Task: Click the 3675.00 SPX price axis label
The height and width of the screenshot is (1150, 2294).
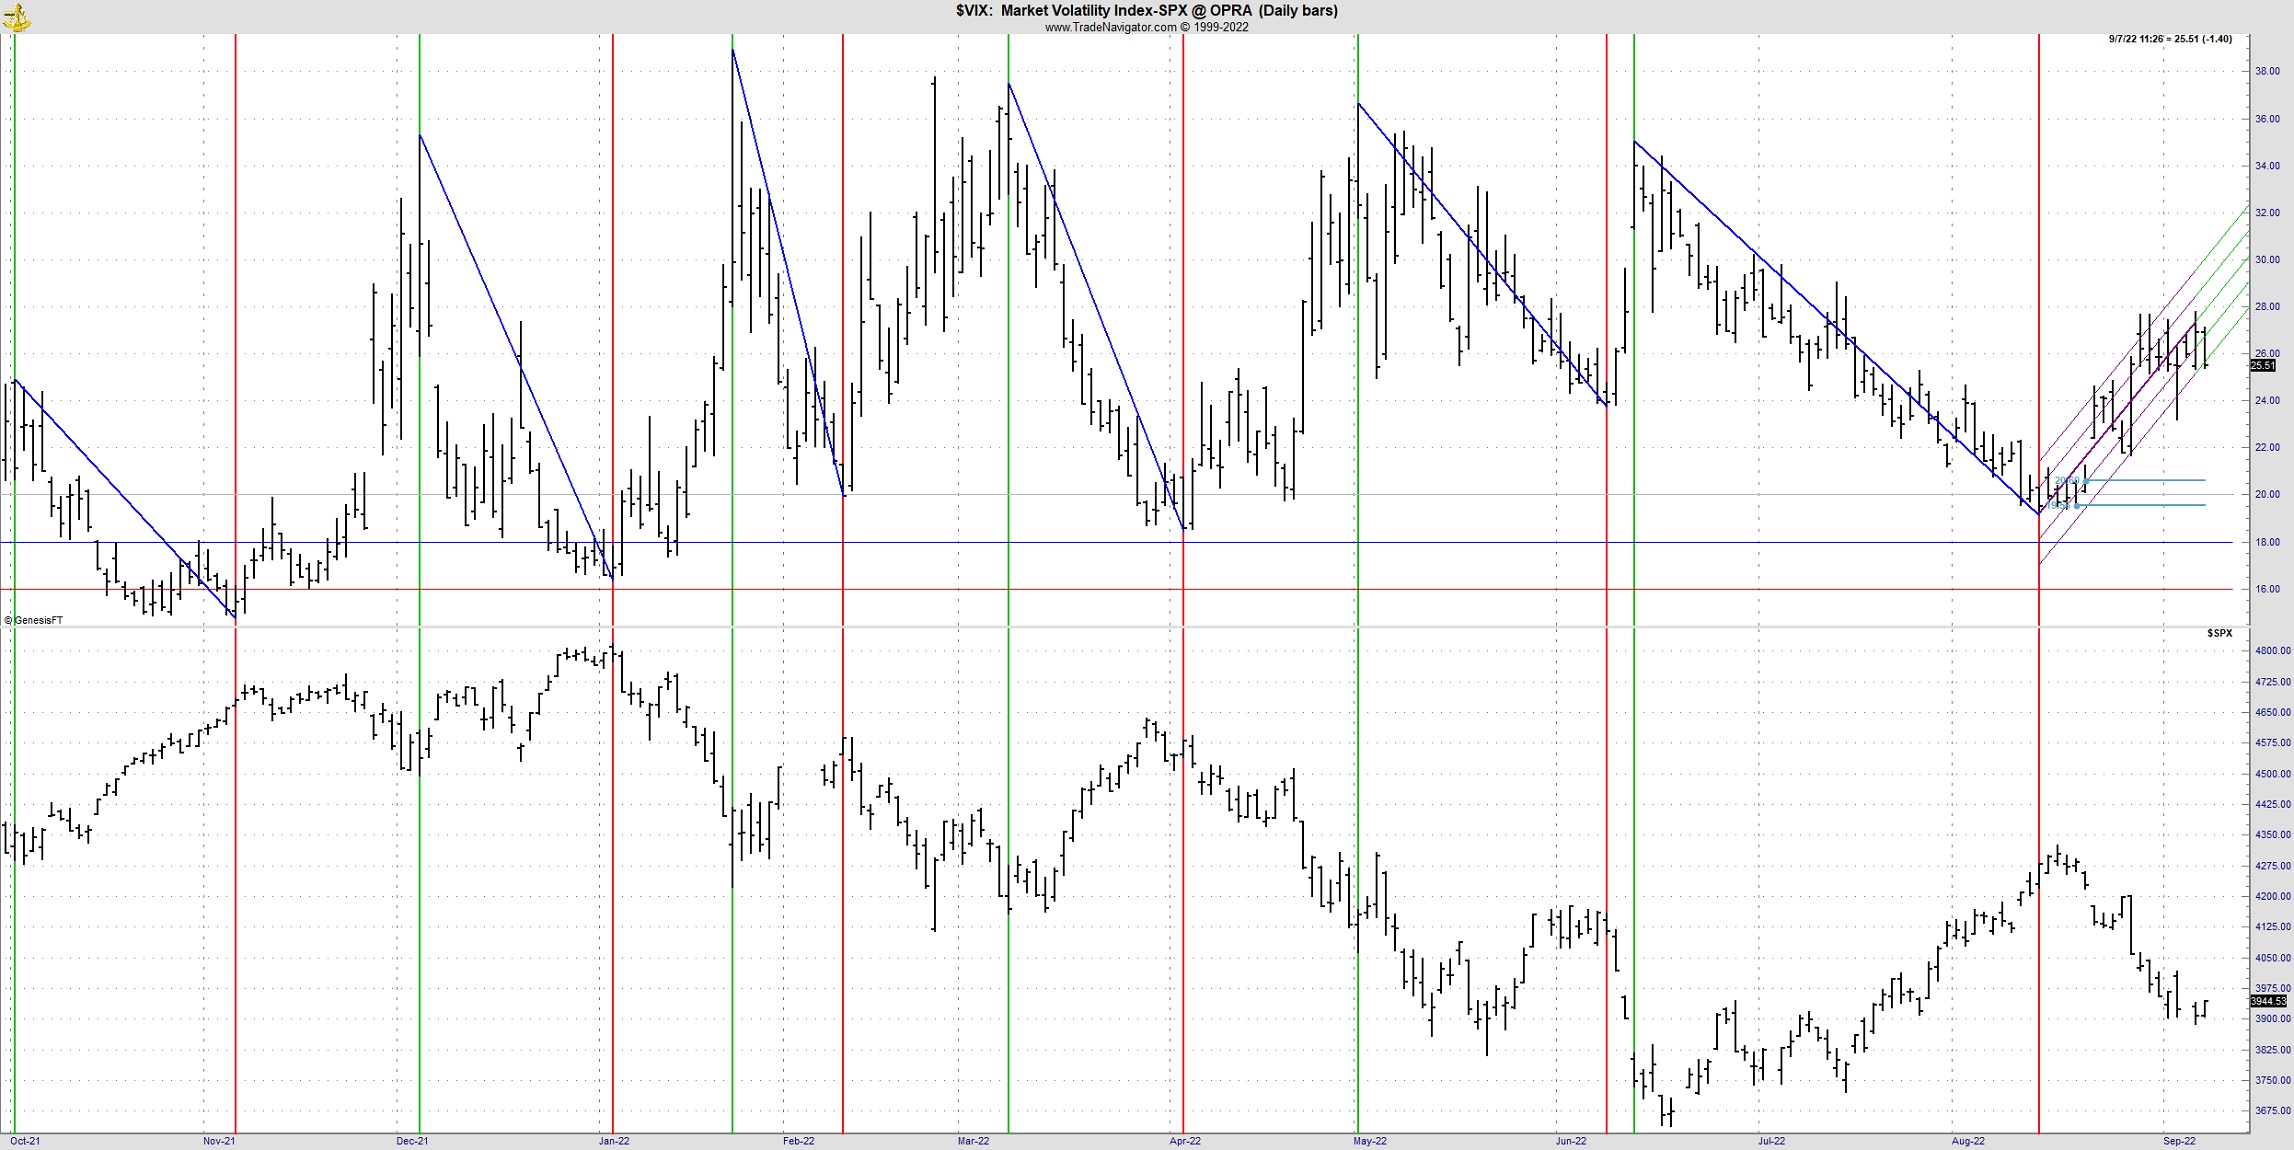Action: click(x=2272, y=1111)
